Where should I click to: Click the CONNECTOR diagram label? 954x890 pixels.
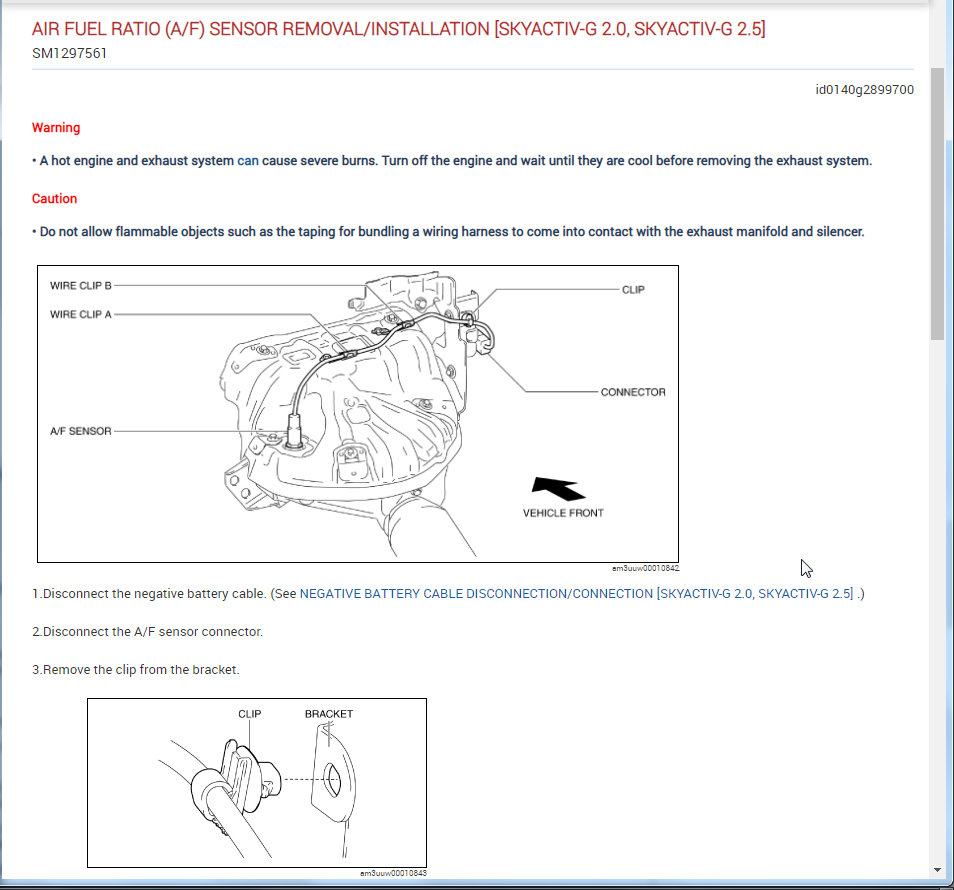(x=633, y=392)
